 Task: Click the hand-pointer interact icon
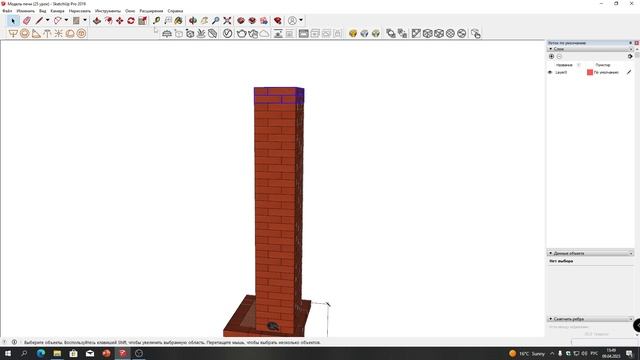pos(476,33)
